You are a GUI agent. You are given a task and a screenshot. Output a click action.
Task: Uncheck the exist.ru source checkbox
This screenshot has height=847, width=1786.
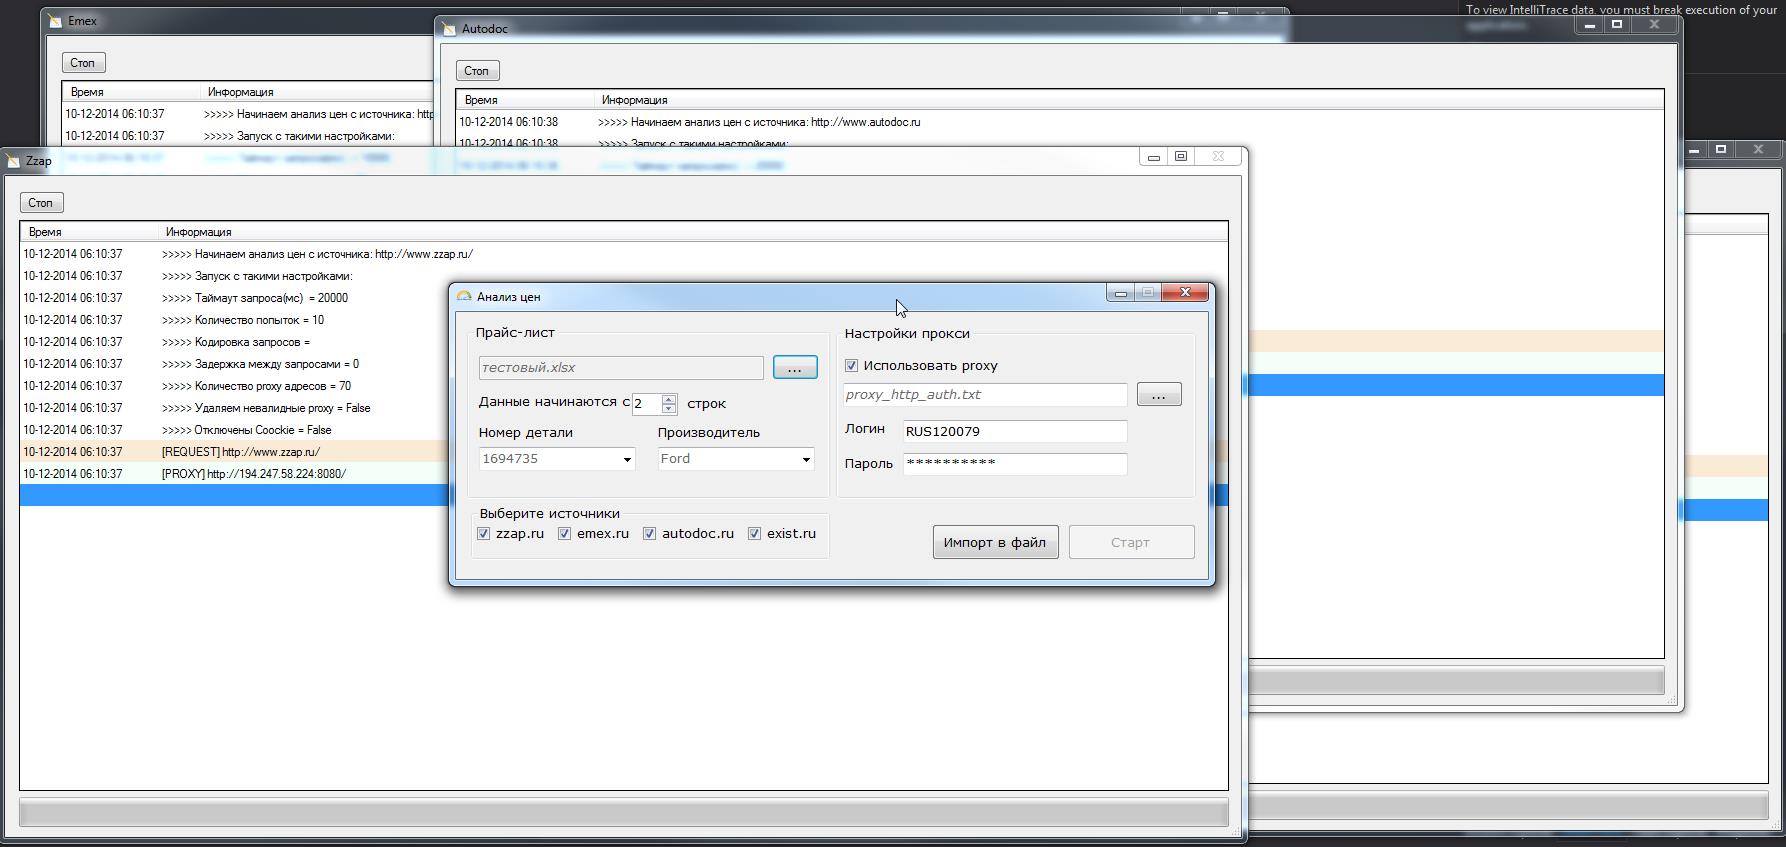point(755,534)
